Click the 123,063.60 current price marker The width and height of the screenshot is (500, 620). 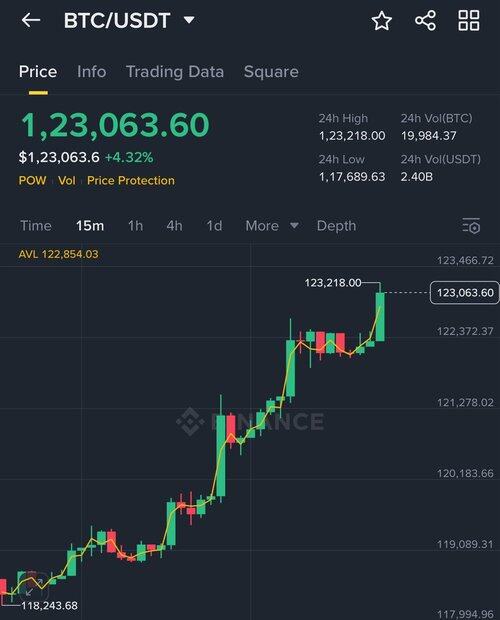click(464, 293)
